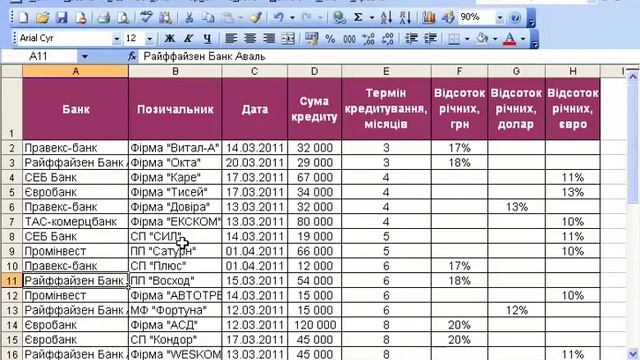This screenshot has width=640, height=360.
Task: Align cell text right
Action: [x=269, y=39]
